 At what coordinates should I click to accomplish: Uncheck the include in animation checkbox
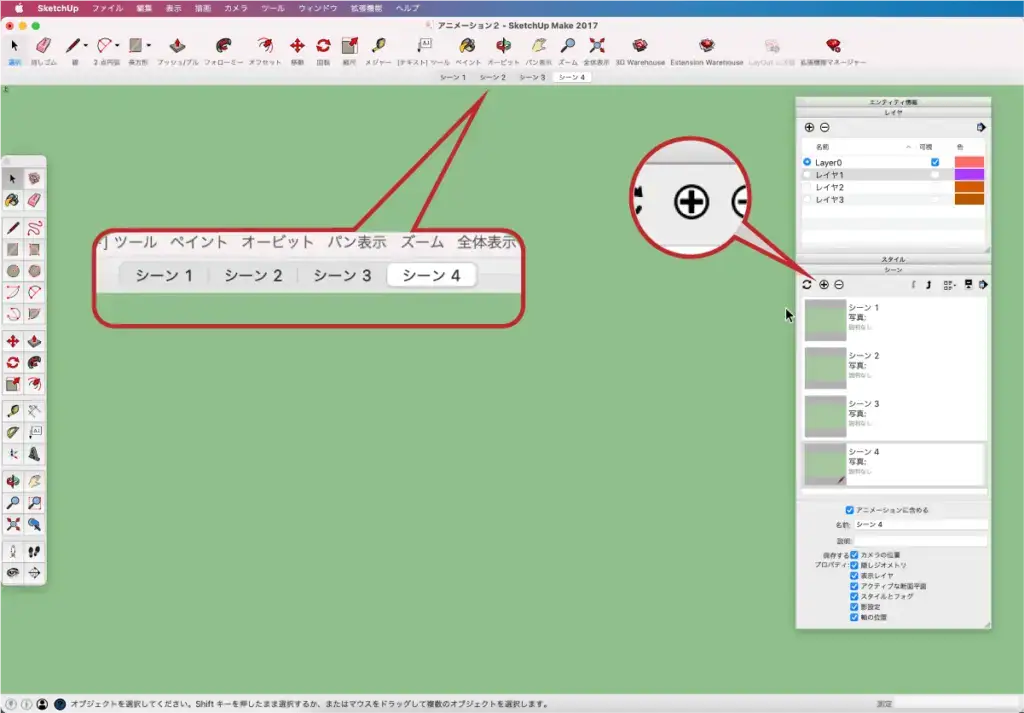point(850,510)
